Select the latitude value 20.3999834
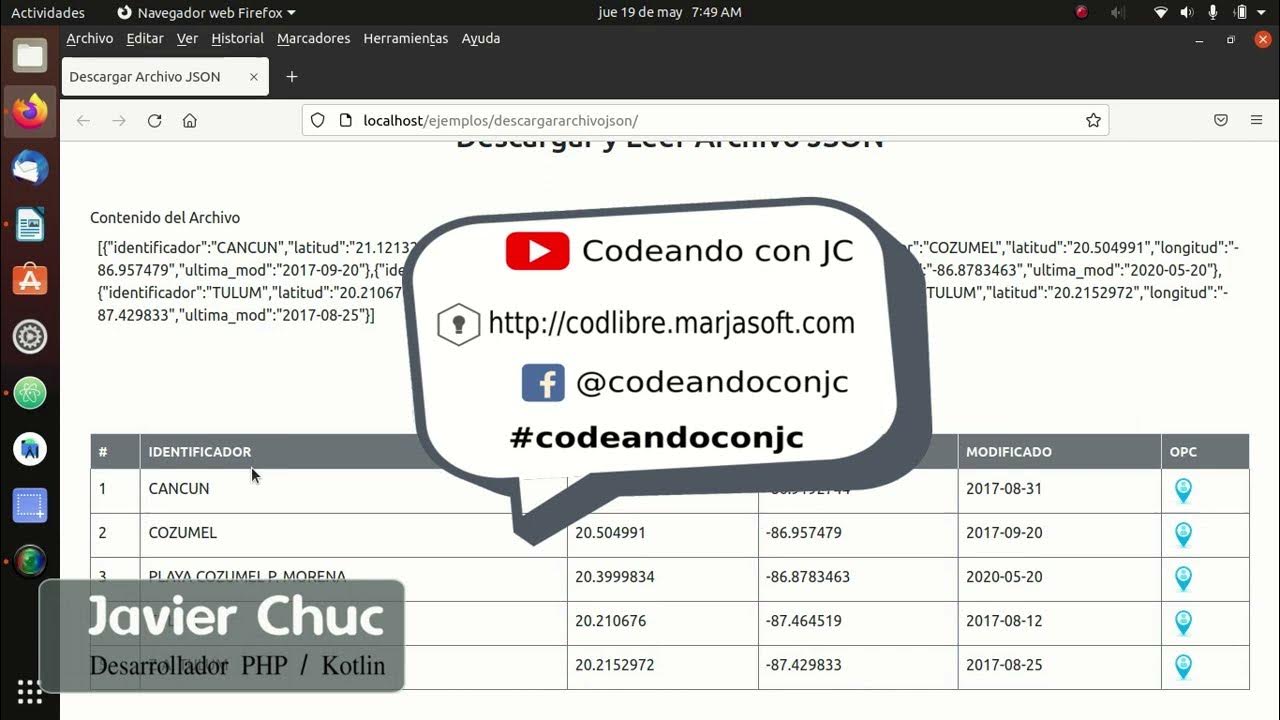Viewport: 1280px width, 720px height. (614, 577)
